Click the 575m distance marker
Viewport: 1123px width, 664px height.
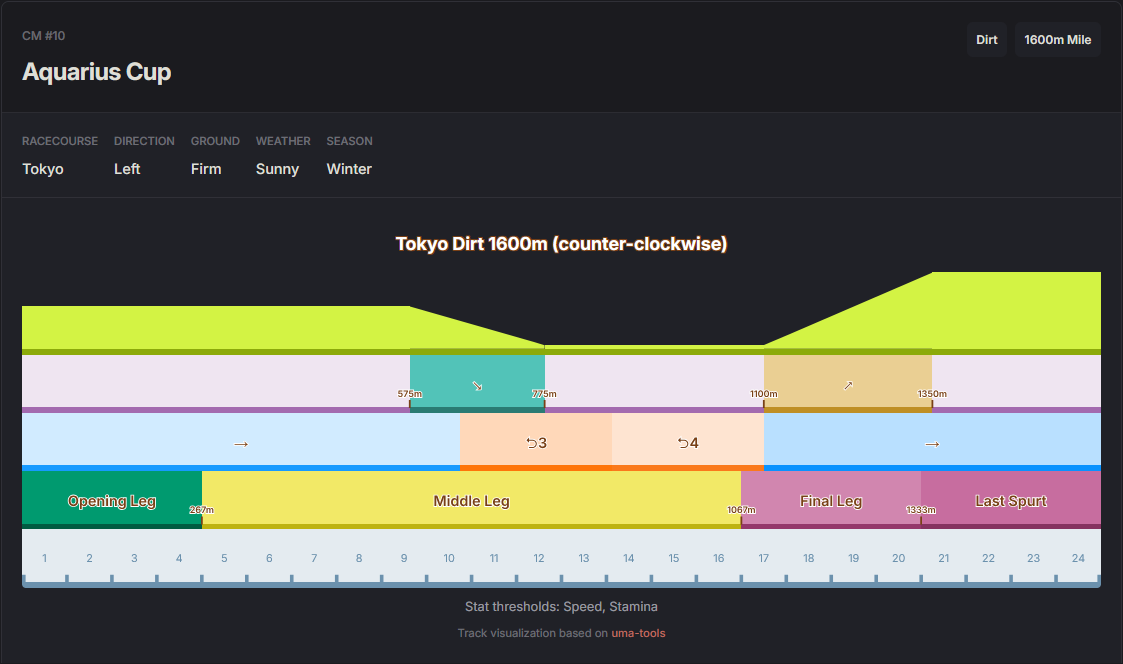click(x=410, y=394)
